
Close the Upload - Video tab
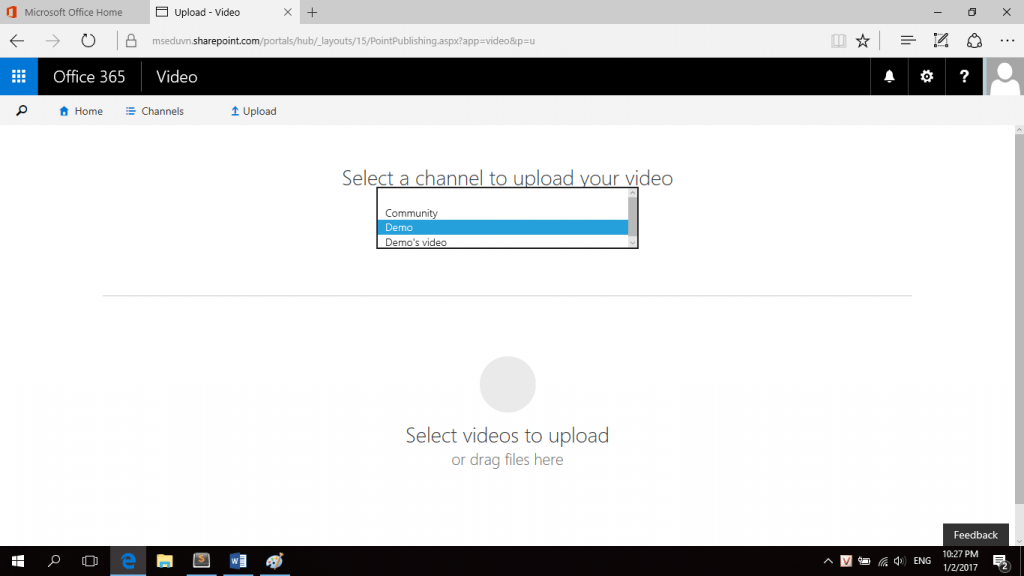click(x=287, y=12)
